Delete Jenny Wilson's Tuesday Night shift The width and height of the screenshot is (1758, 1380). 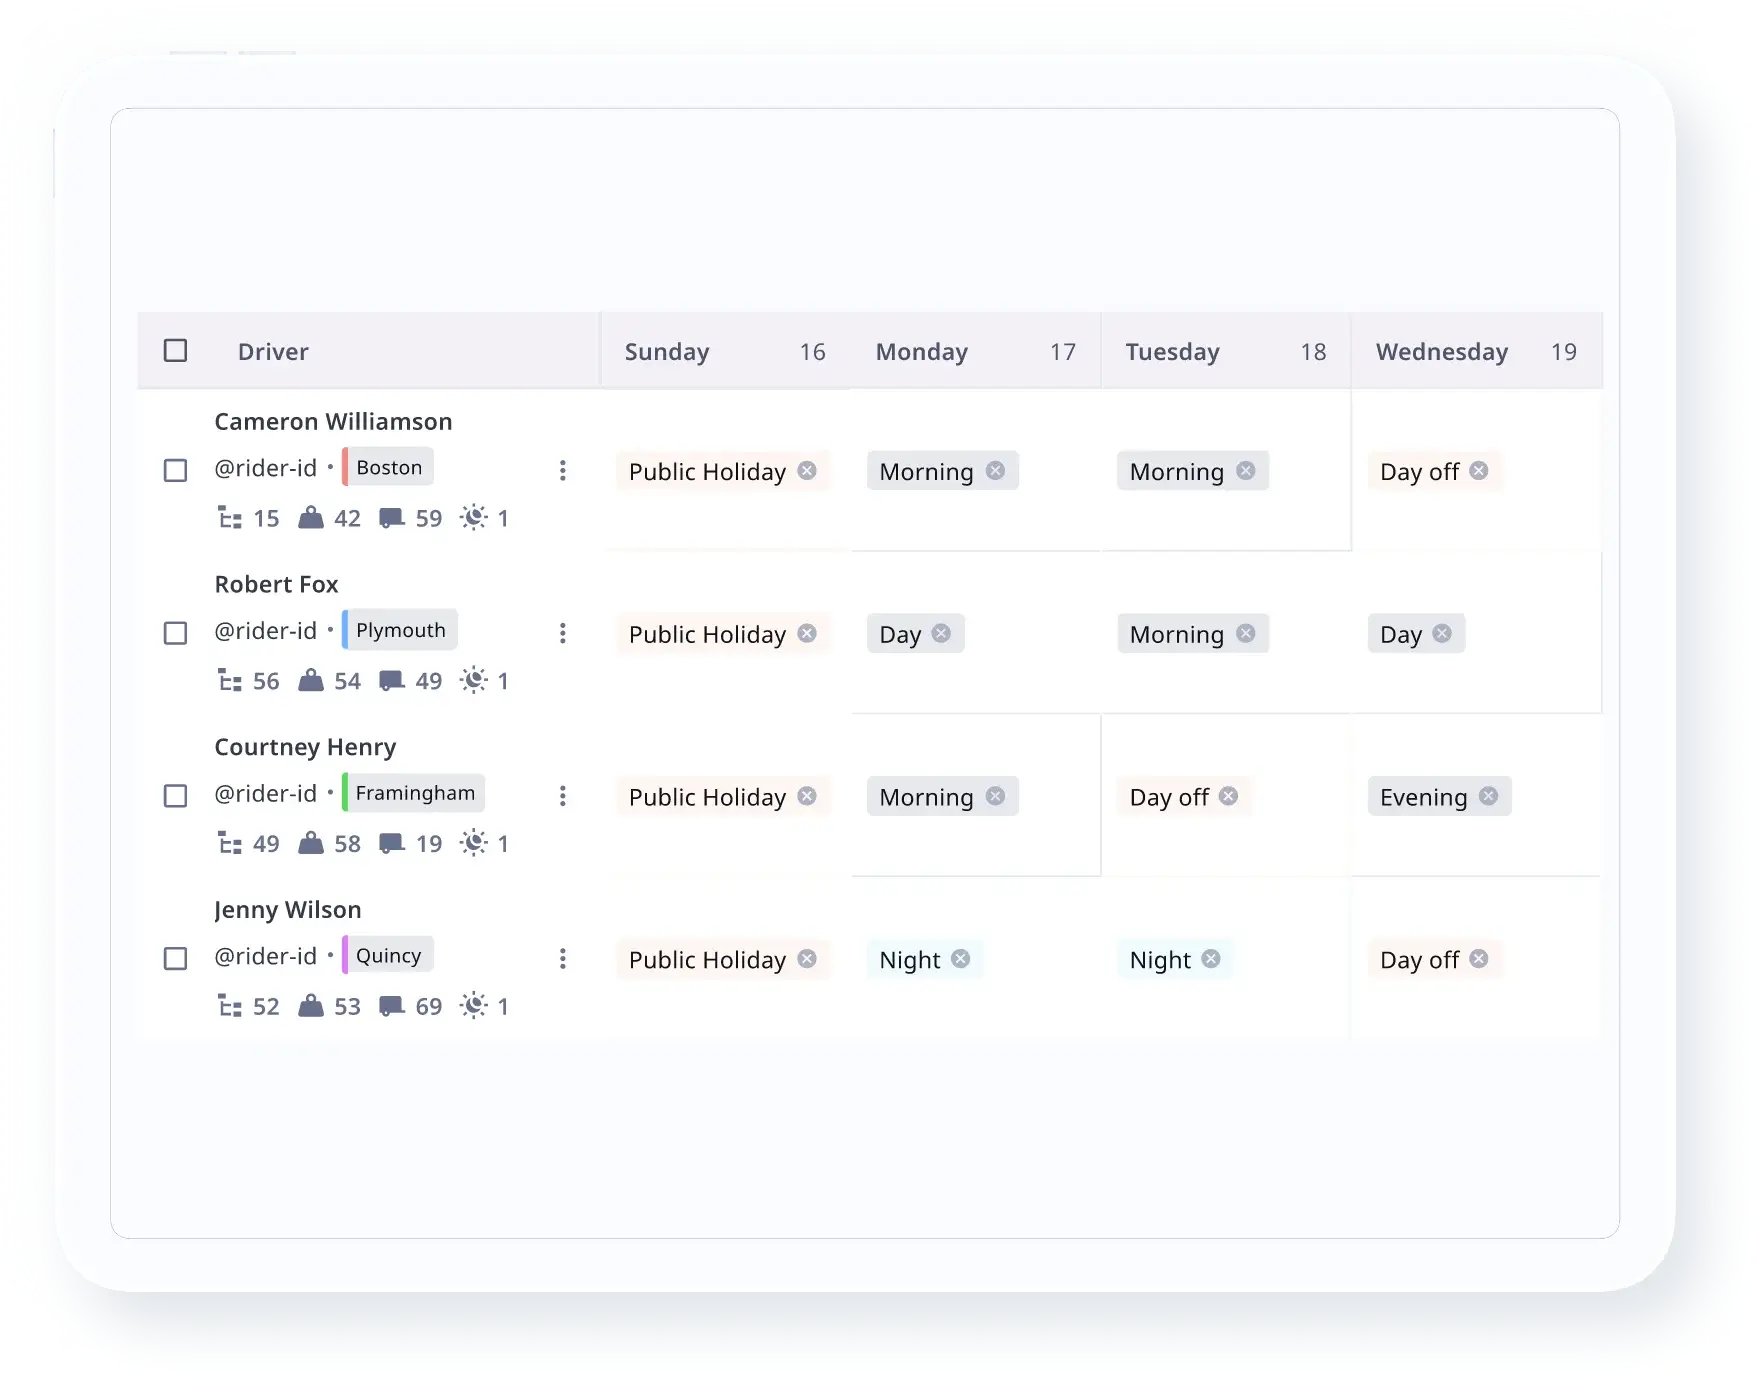tap(1211, 959)
